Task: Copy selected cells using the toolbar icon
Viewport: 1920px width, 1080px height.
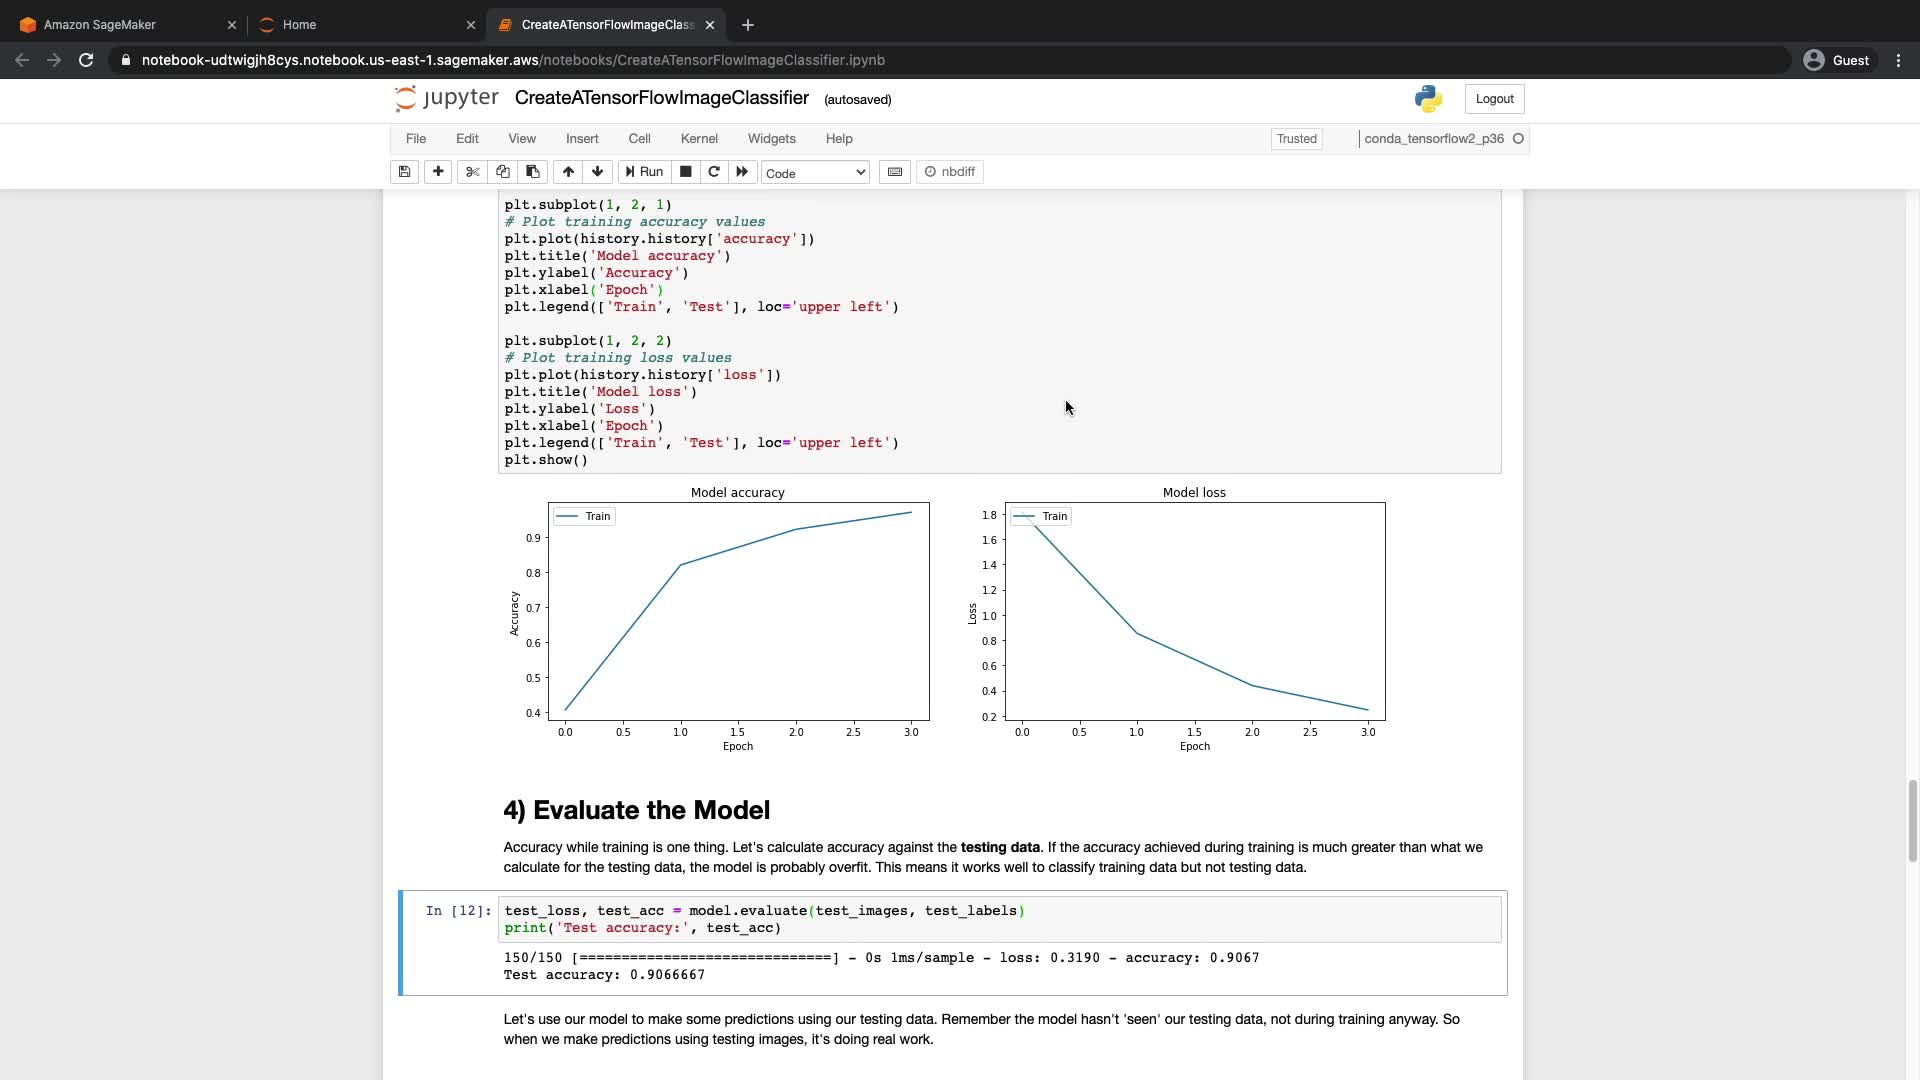Action: tap(503, 172)
